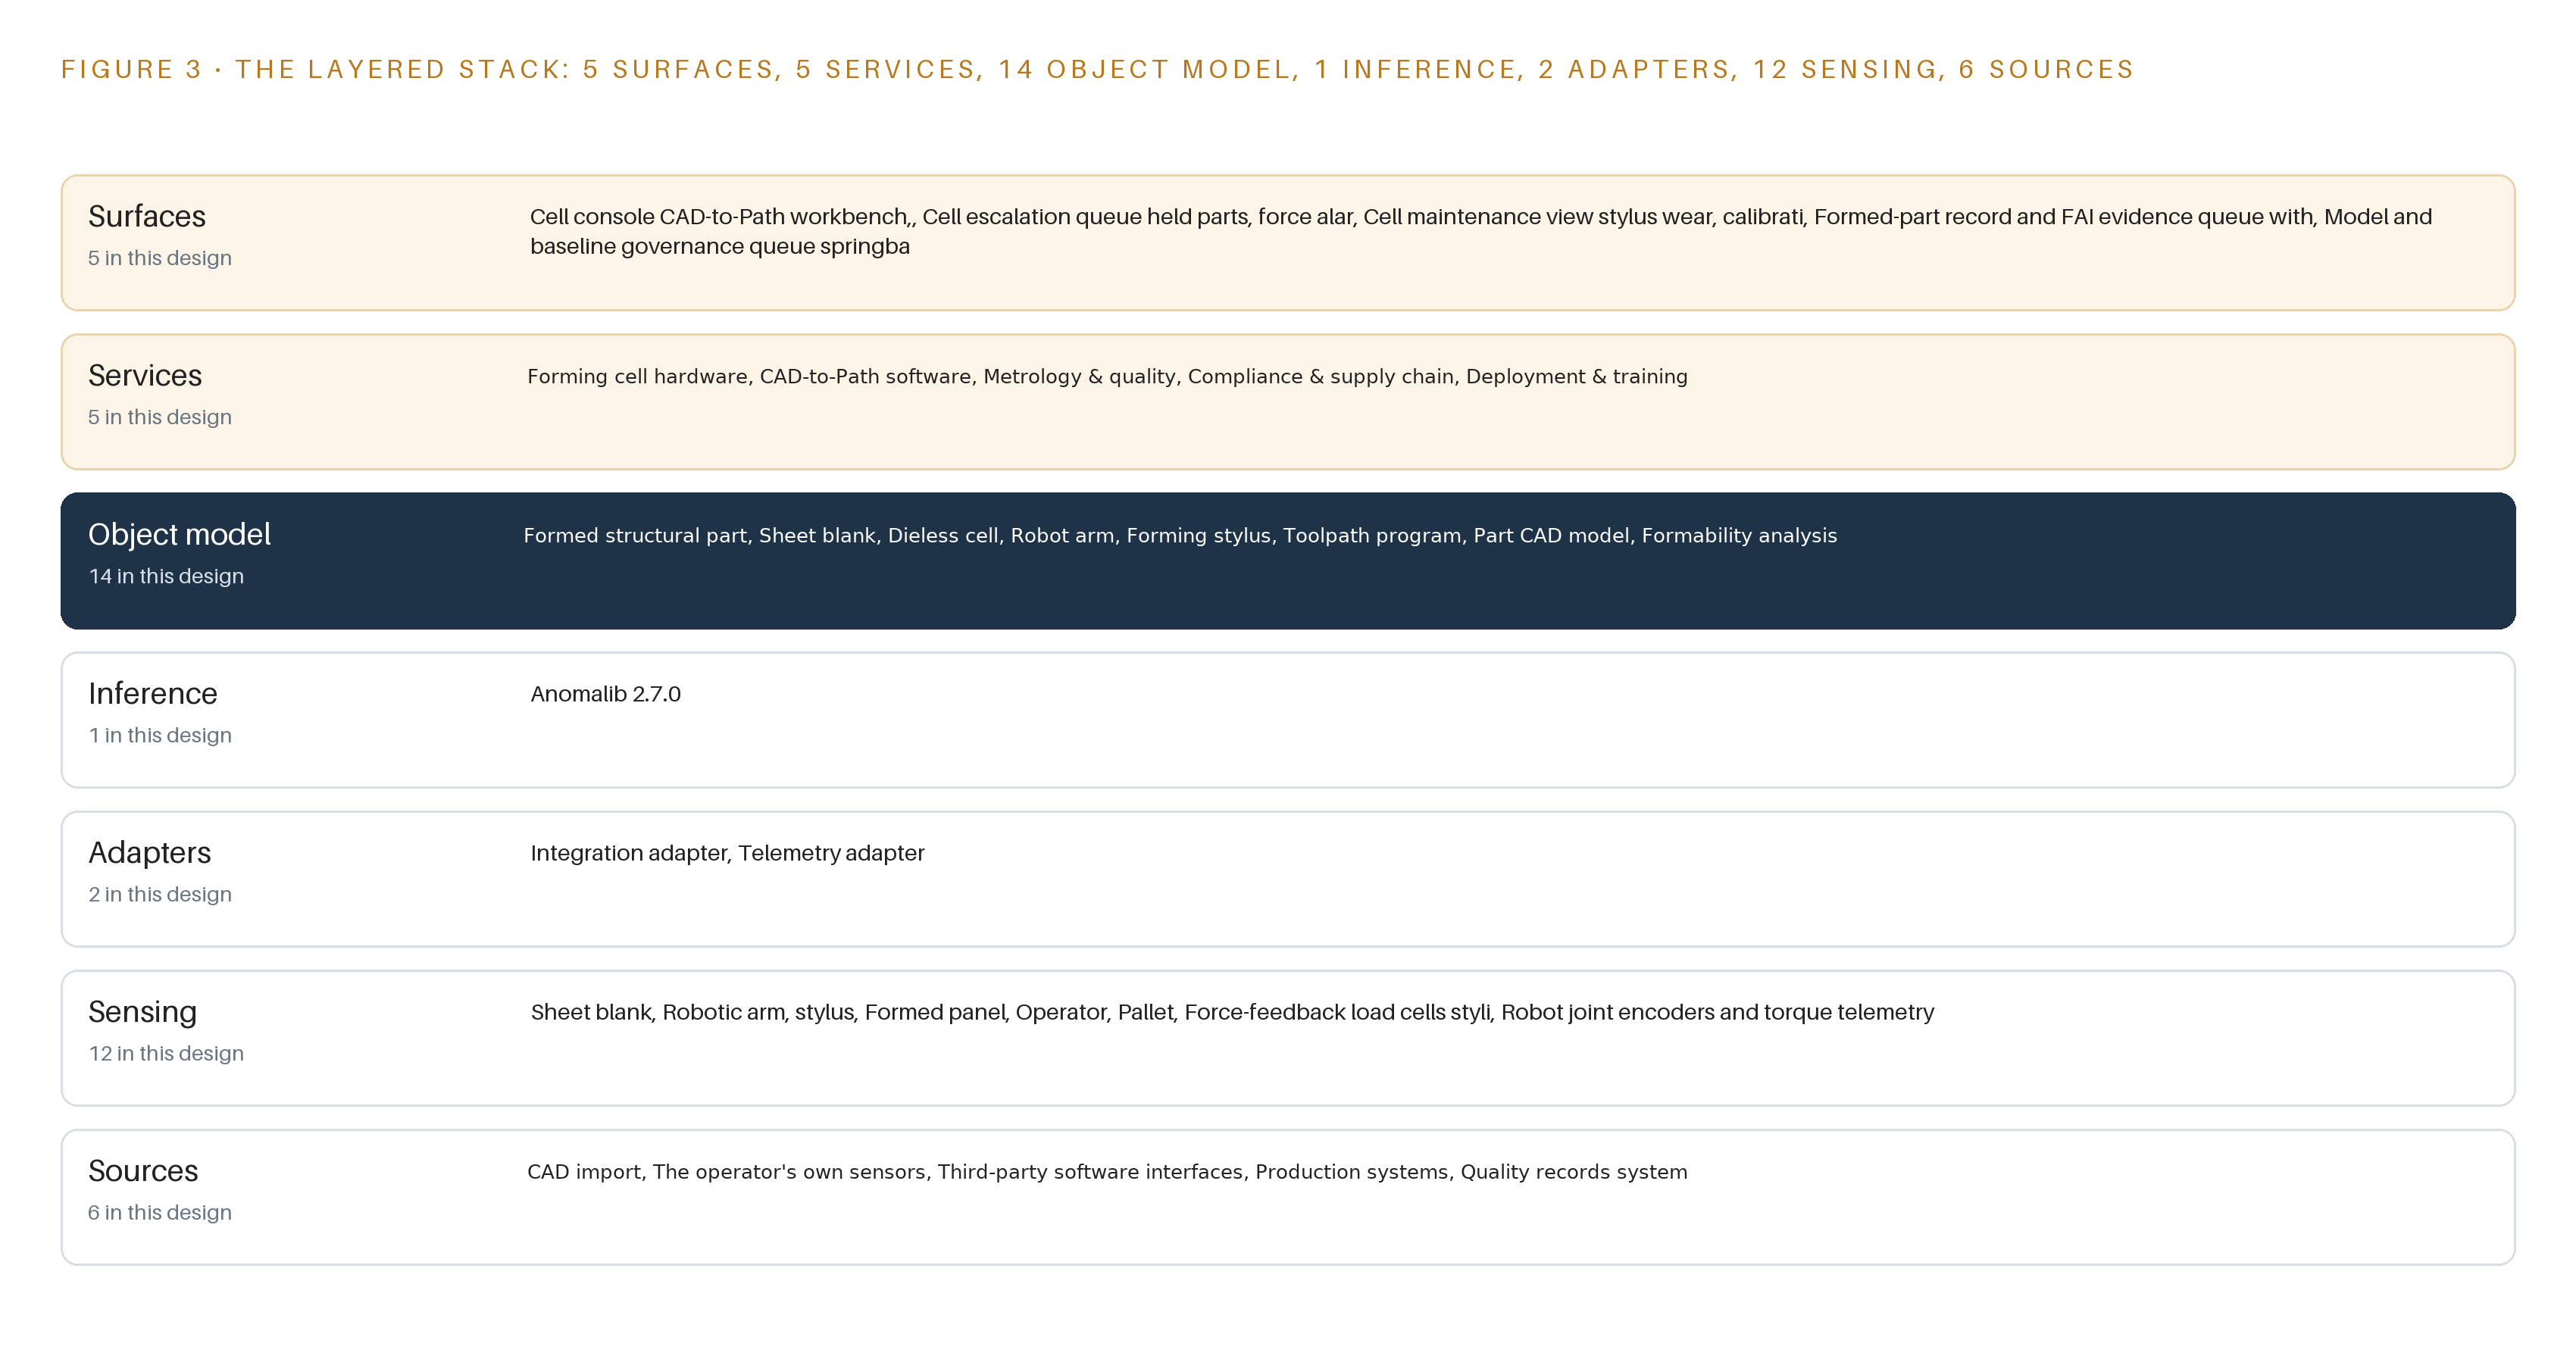Image resolution: width=2576 pixels, height=1356 pixels.
Task: Click the Sources list starting 'CAD import'
Action: pyautogui.click(x=1107, y=1172)
